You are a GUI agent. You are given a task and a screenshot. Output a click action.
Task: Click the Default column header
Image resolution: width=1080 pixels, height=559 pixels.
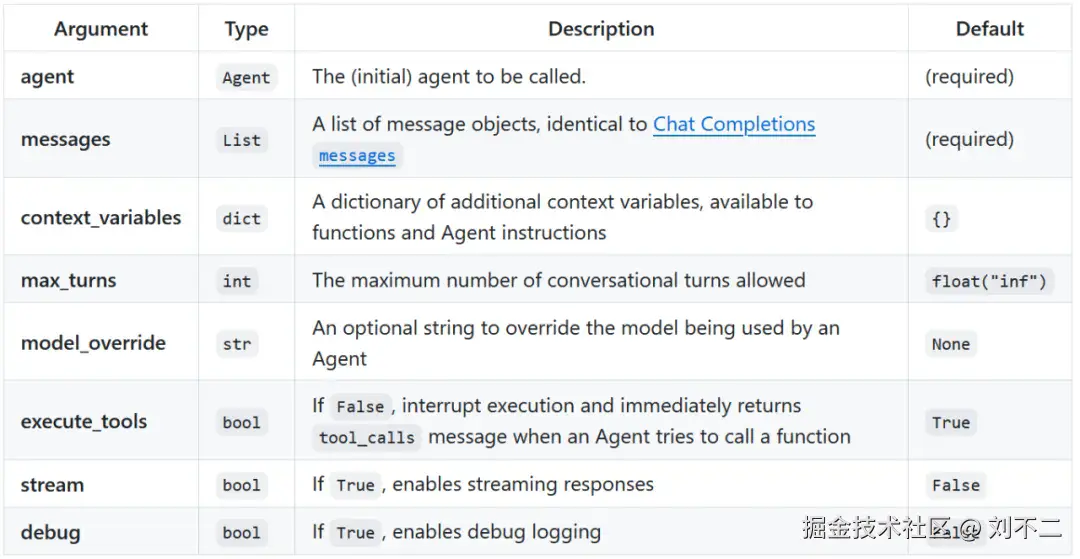(x=989, y=29)
